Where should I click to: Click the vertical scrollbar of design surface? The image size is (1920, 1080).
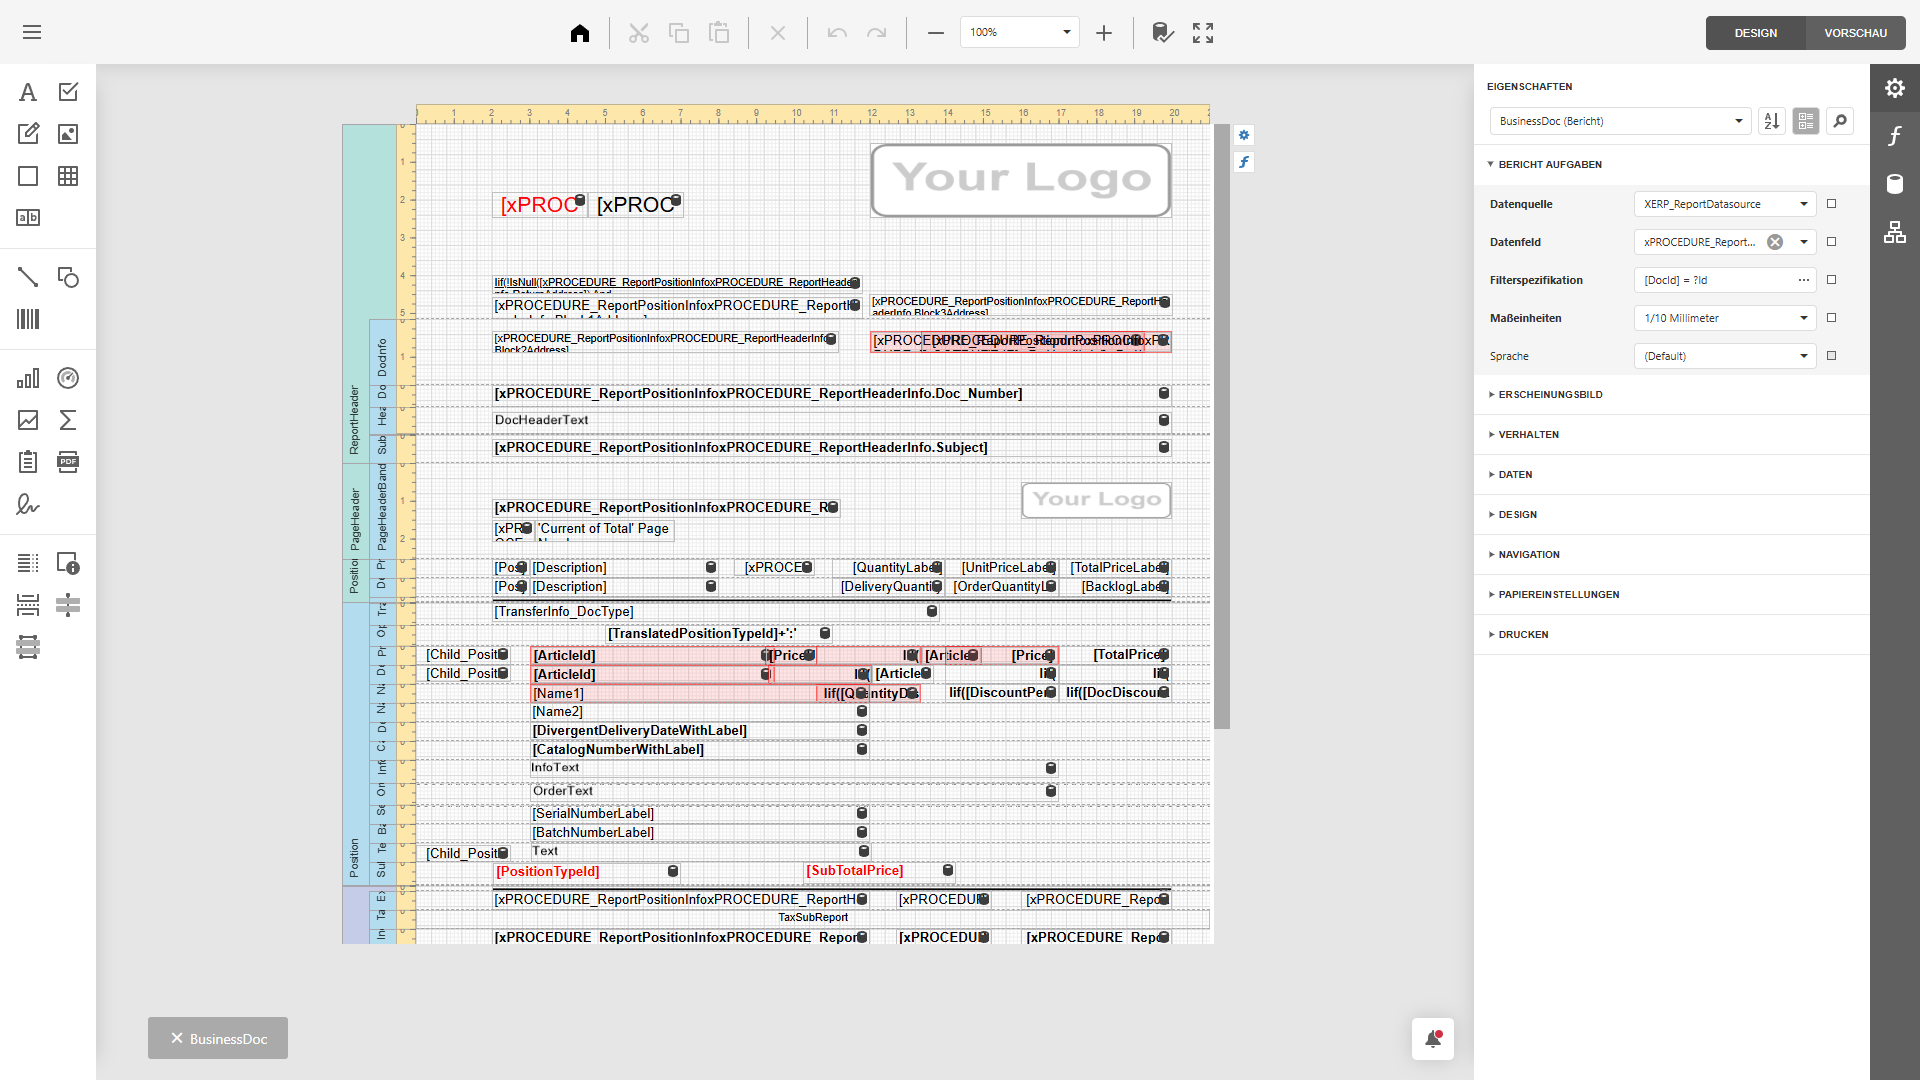click(1222, 425)
